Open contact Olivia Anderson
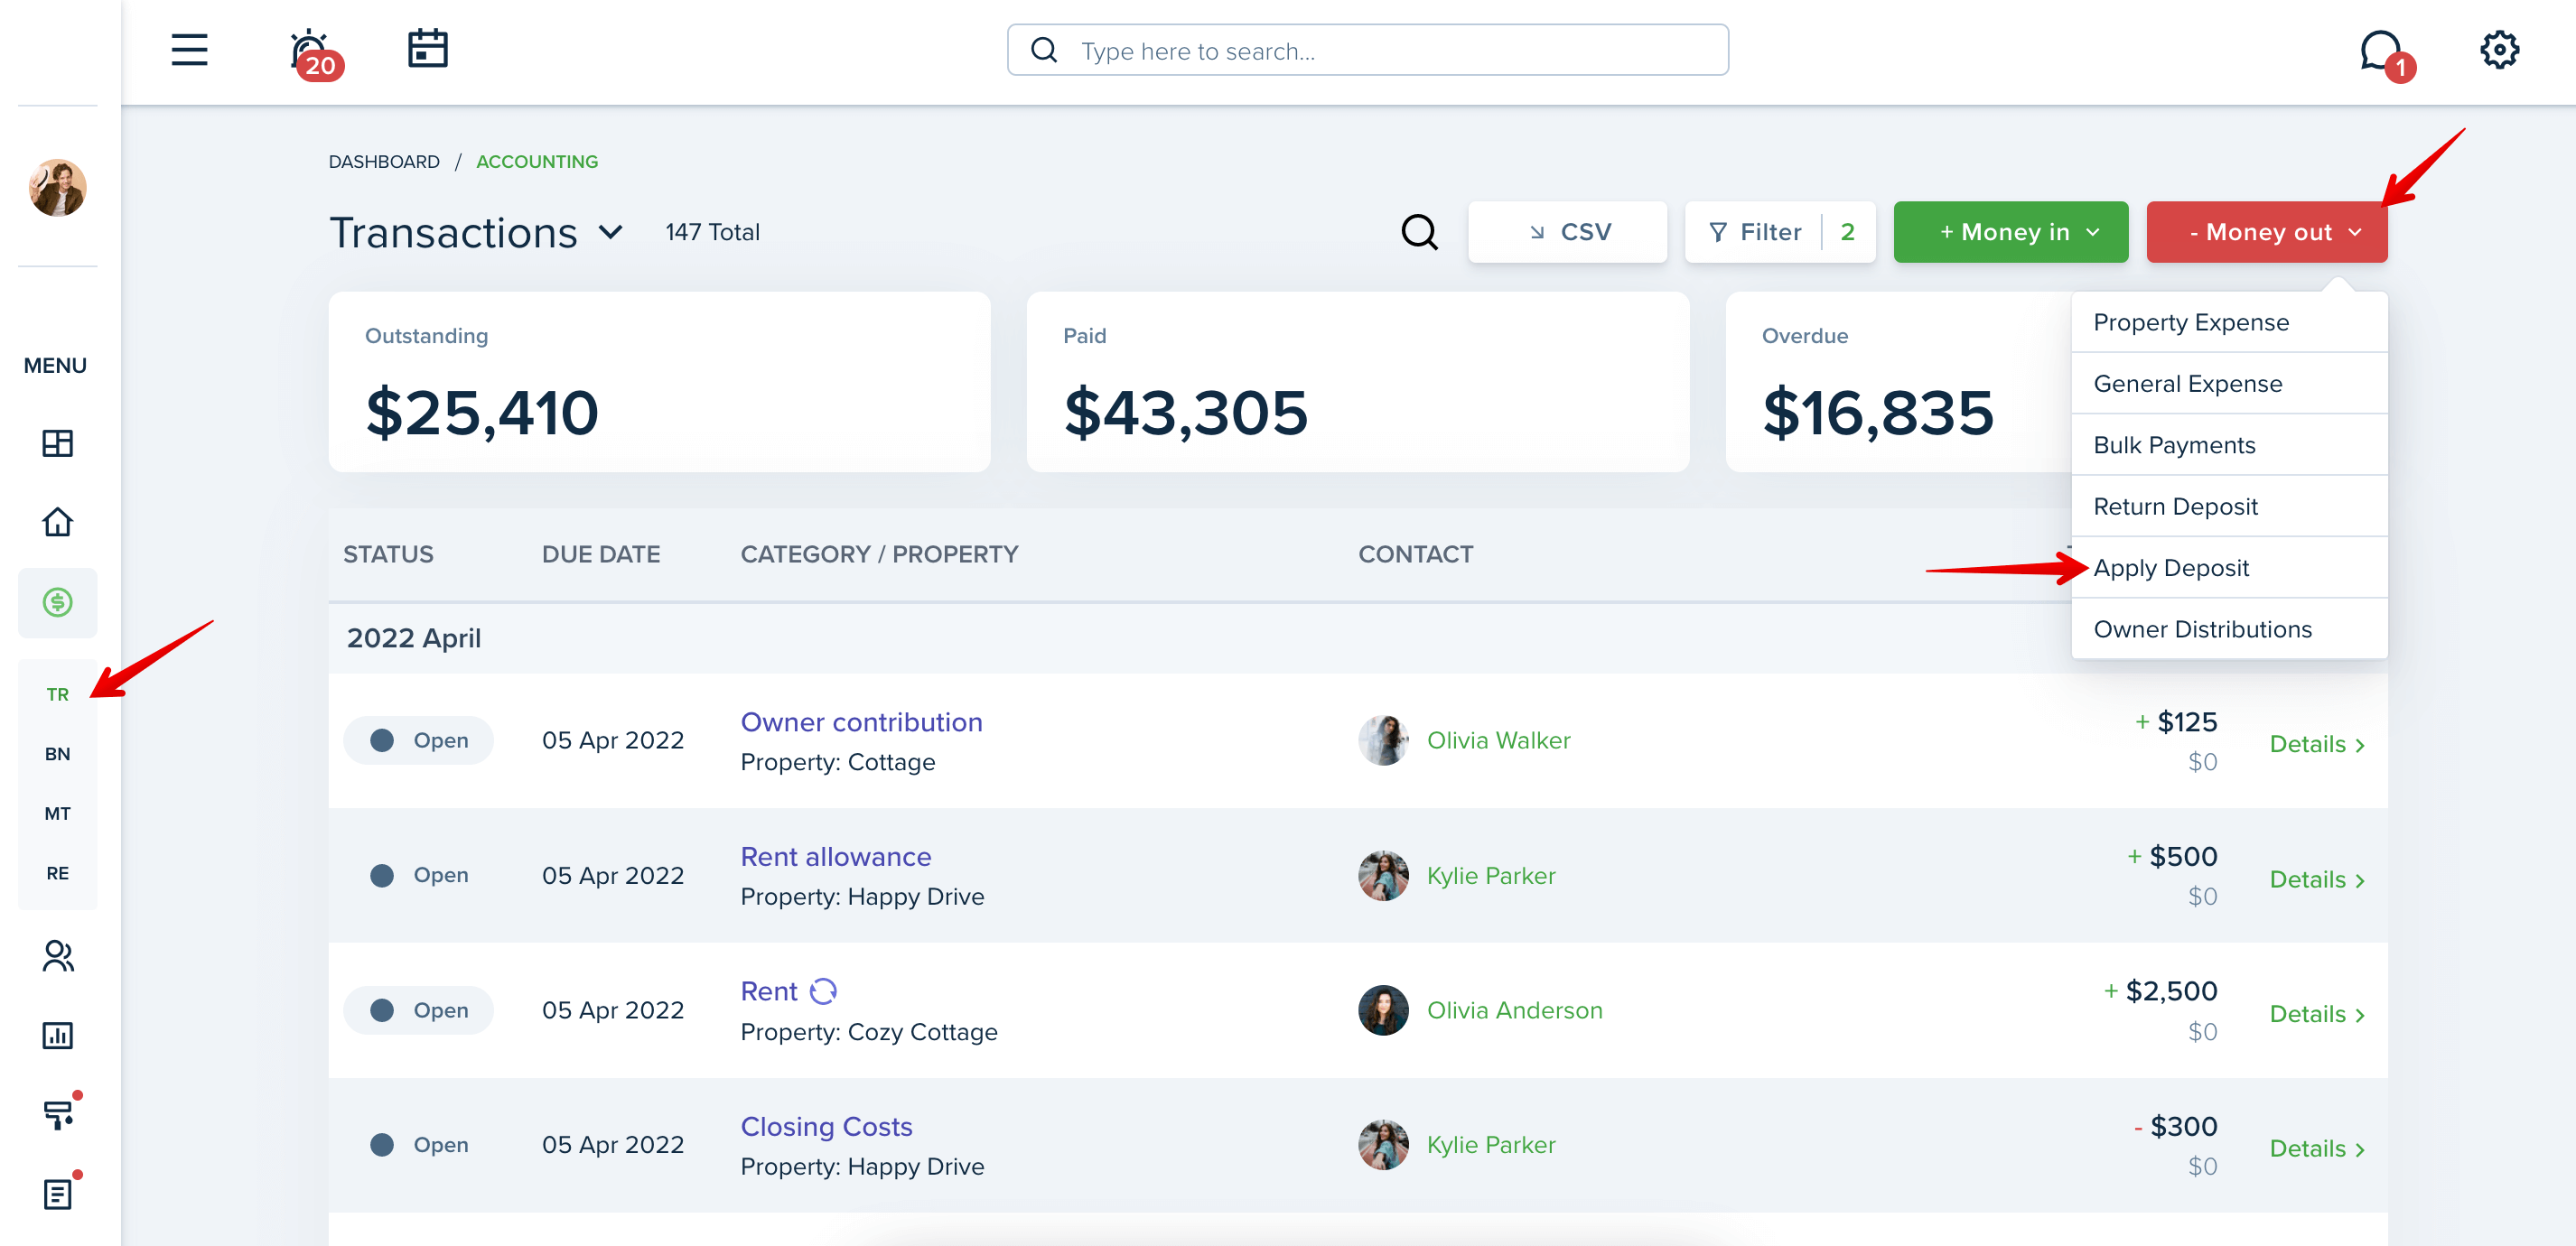The width and height of the screenshot is (2576, 1246). pyautogui.click(x=1514, y=1010)
